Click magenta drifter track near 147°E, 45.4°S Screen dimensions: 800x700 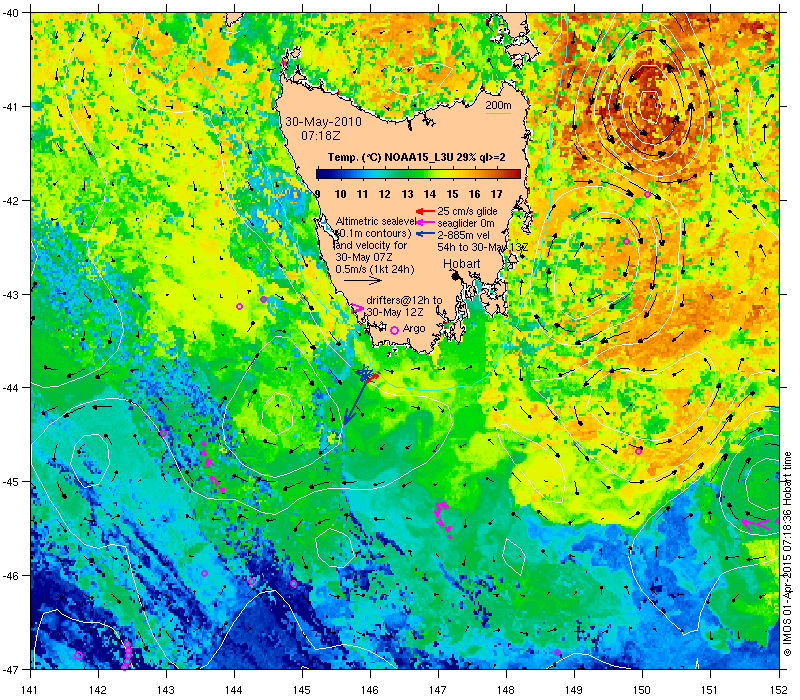pyautogui.click(x=442, y=519)
